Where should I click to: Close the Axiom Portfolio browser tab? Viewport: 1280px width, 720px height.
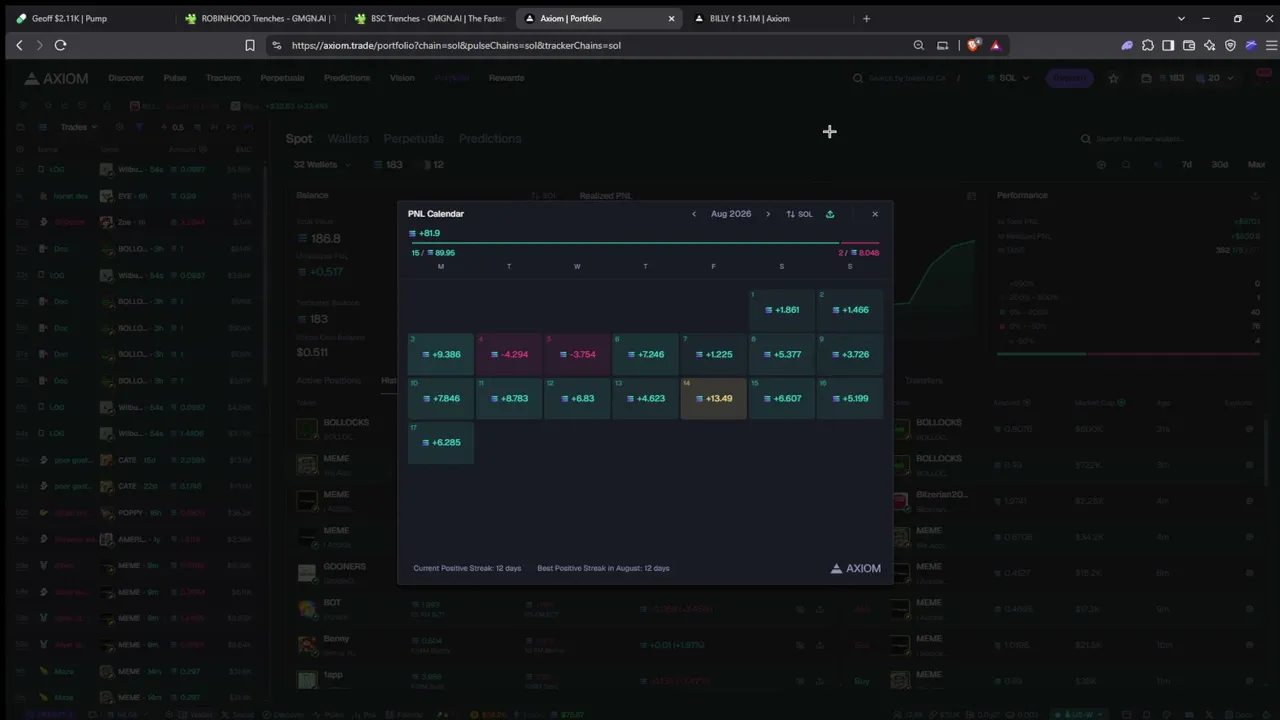(x=671, y=18)
